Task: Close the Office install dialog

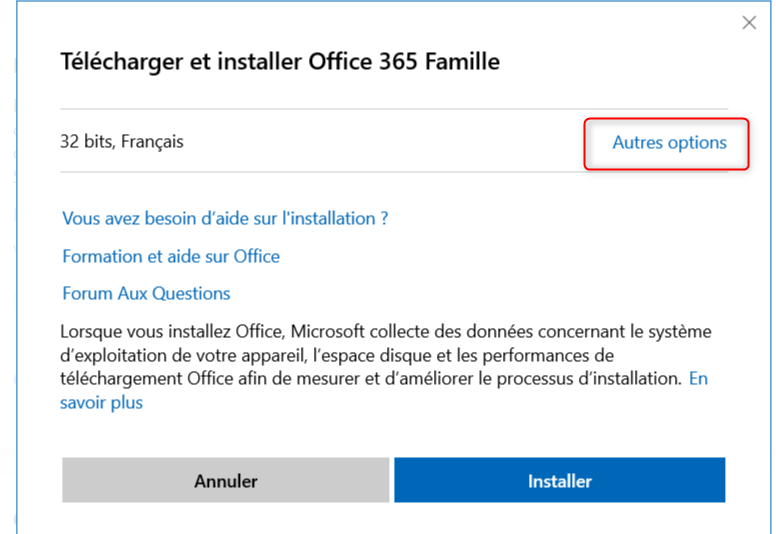Action: (x=749, y=23)
